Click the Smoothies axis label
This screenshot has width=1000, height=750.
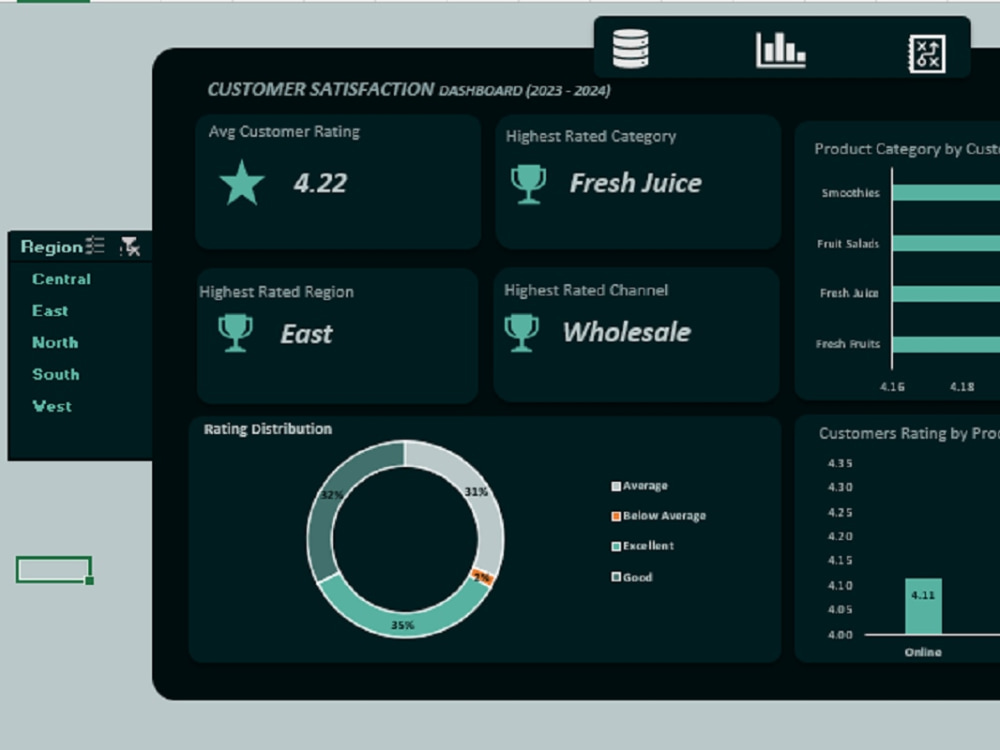point(850,193)
